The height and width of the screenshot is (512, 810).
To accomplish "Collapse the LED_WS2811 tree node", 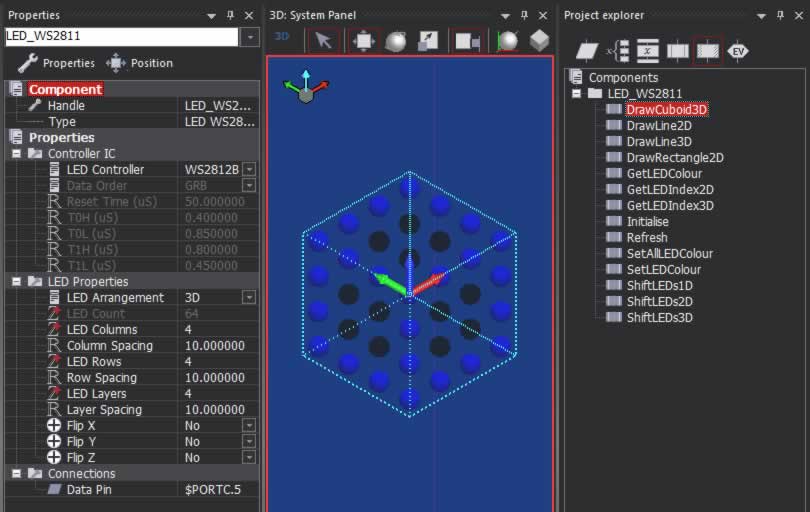I will coord(577,94).
